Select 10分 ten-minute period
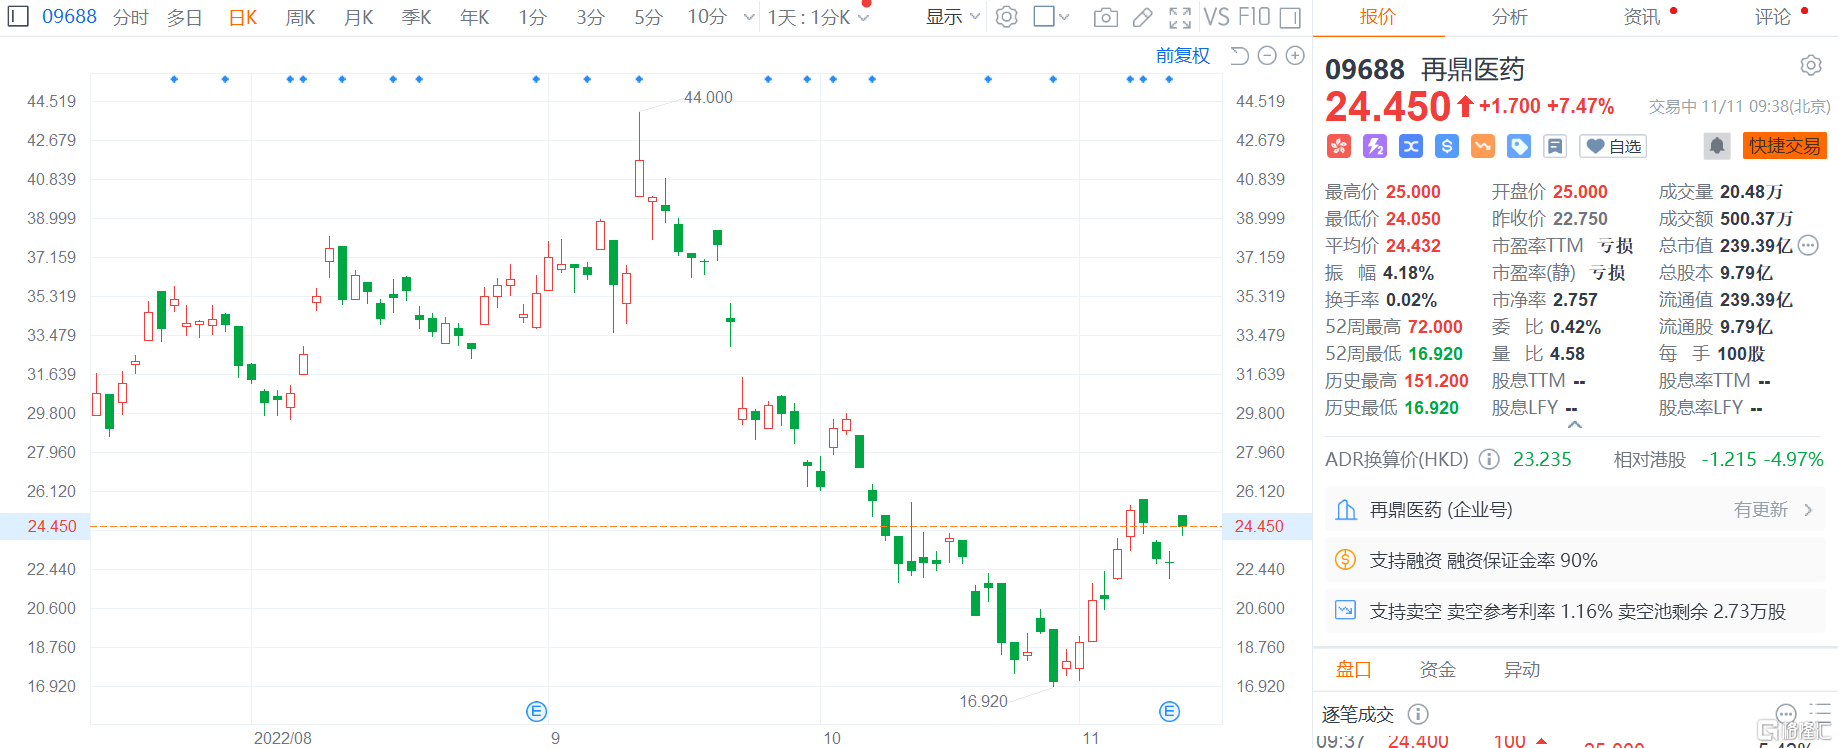 coord(707,17)
